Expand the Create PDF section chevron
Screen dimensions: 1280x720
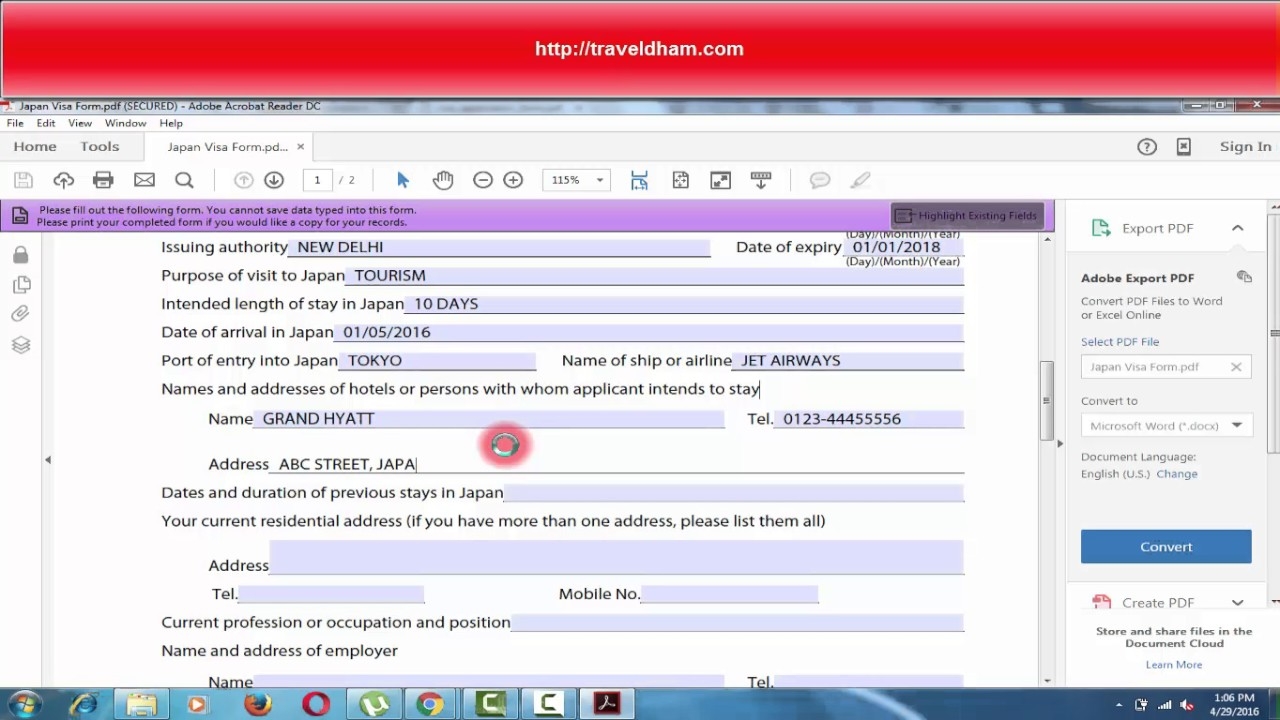point(1237,603)
